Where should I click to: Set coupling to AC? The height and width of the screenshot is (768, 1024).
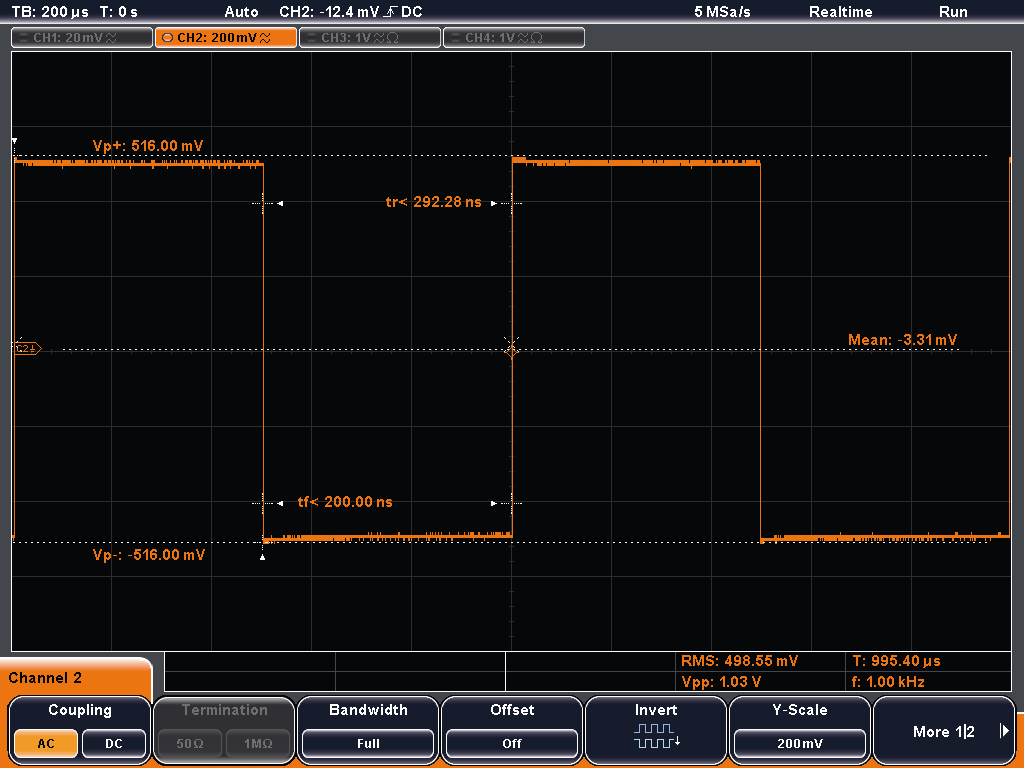click(x=46, y=744)
